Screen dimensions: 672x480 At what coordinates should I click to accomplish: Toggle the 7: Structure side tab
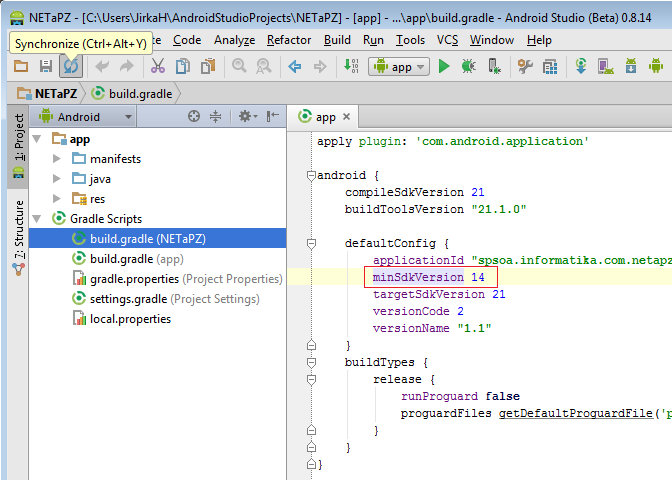click(18, 238)
